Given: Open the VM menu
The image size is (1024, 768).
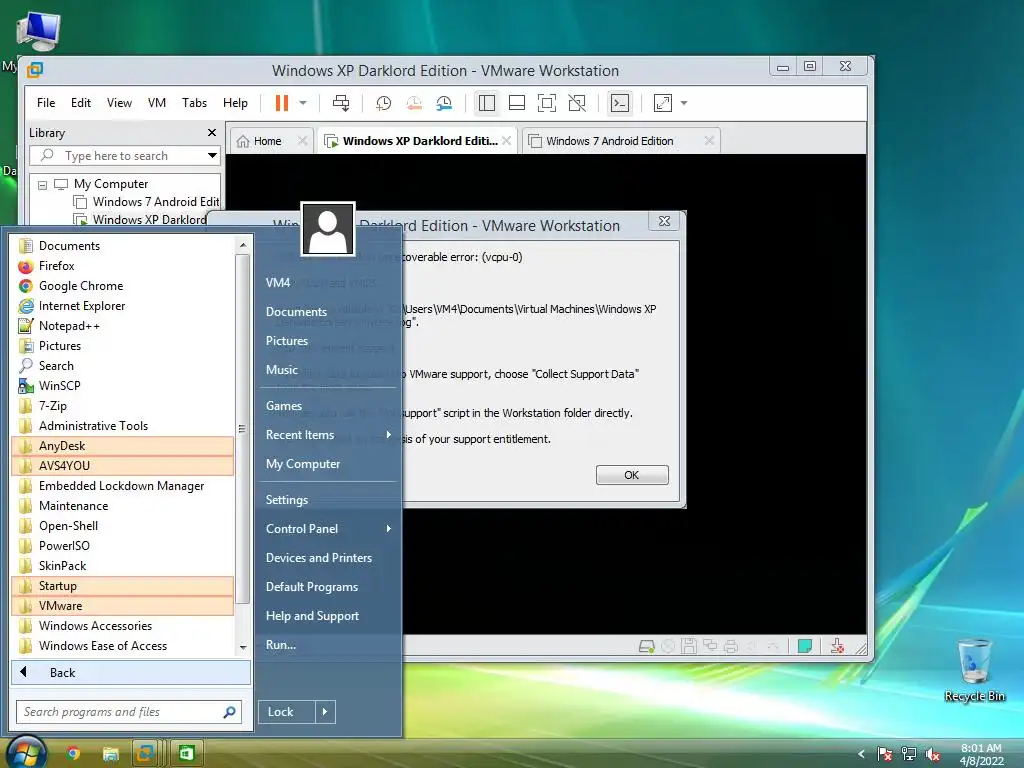Looking at the screenshot, I should pyautogui.click(x=157, y=103).
